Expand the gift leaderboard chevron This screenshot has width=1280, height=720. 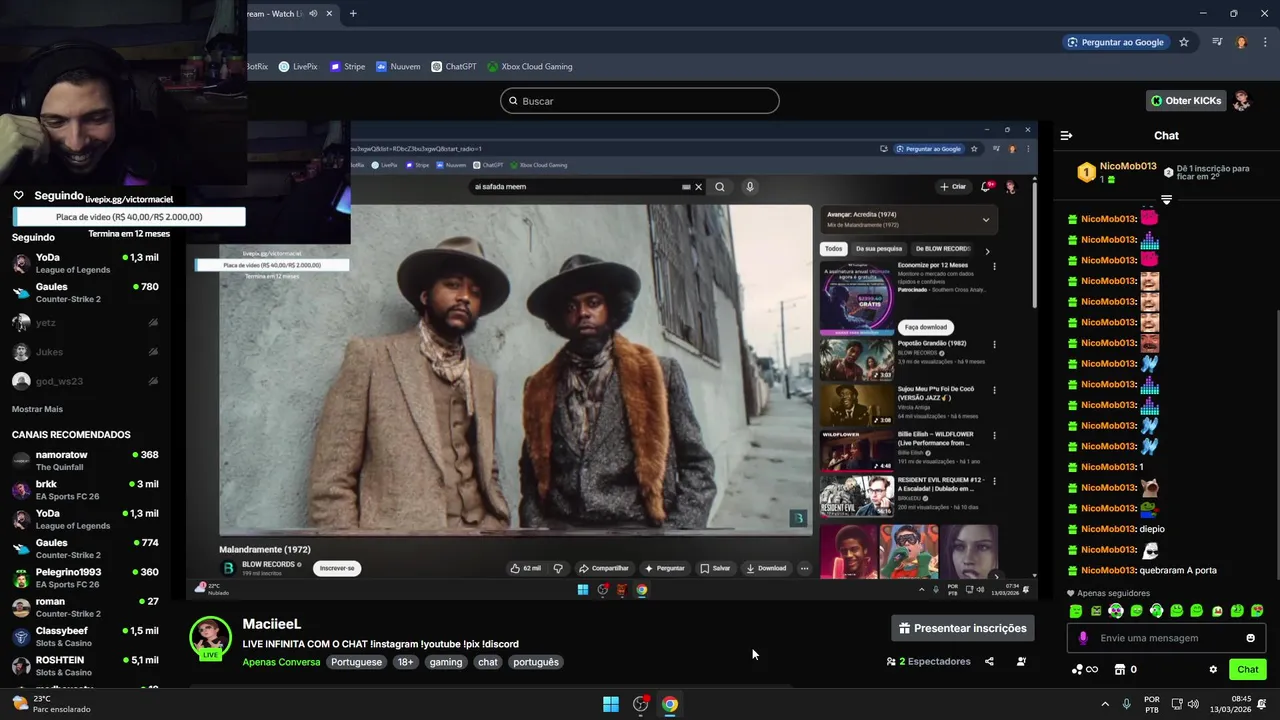pyautogui.click(x=1166, y=200)
